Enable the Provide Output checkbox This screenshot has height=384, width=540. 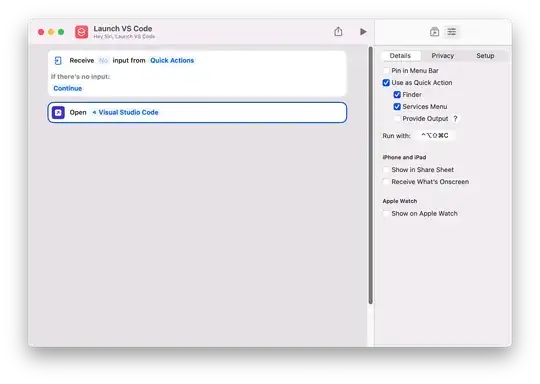pos(397,118)
